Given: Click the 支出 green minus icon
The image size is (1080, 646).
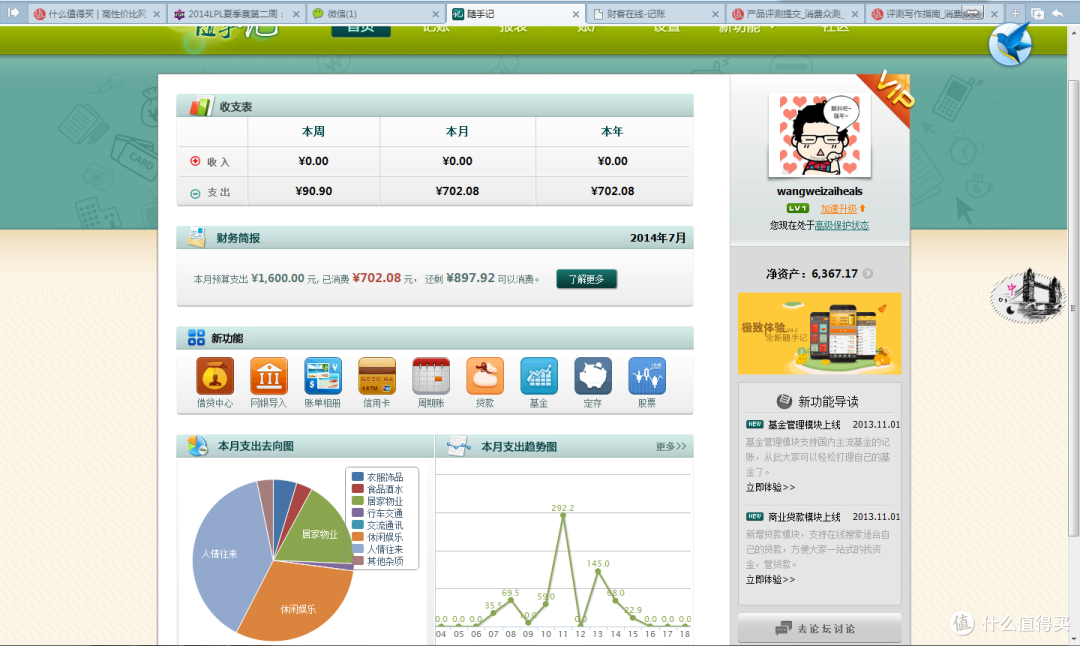Looking at the screenshot, I should coord(195,194).
